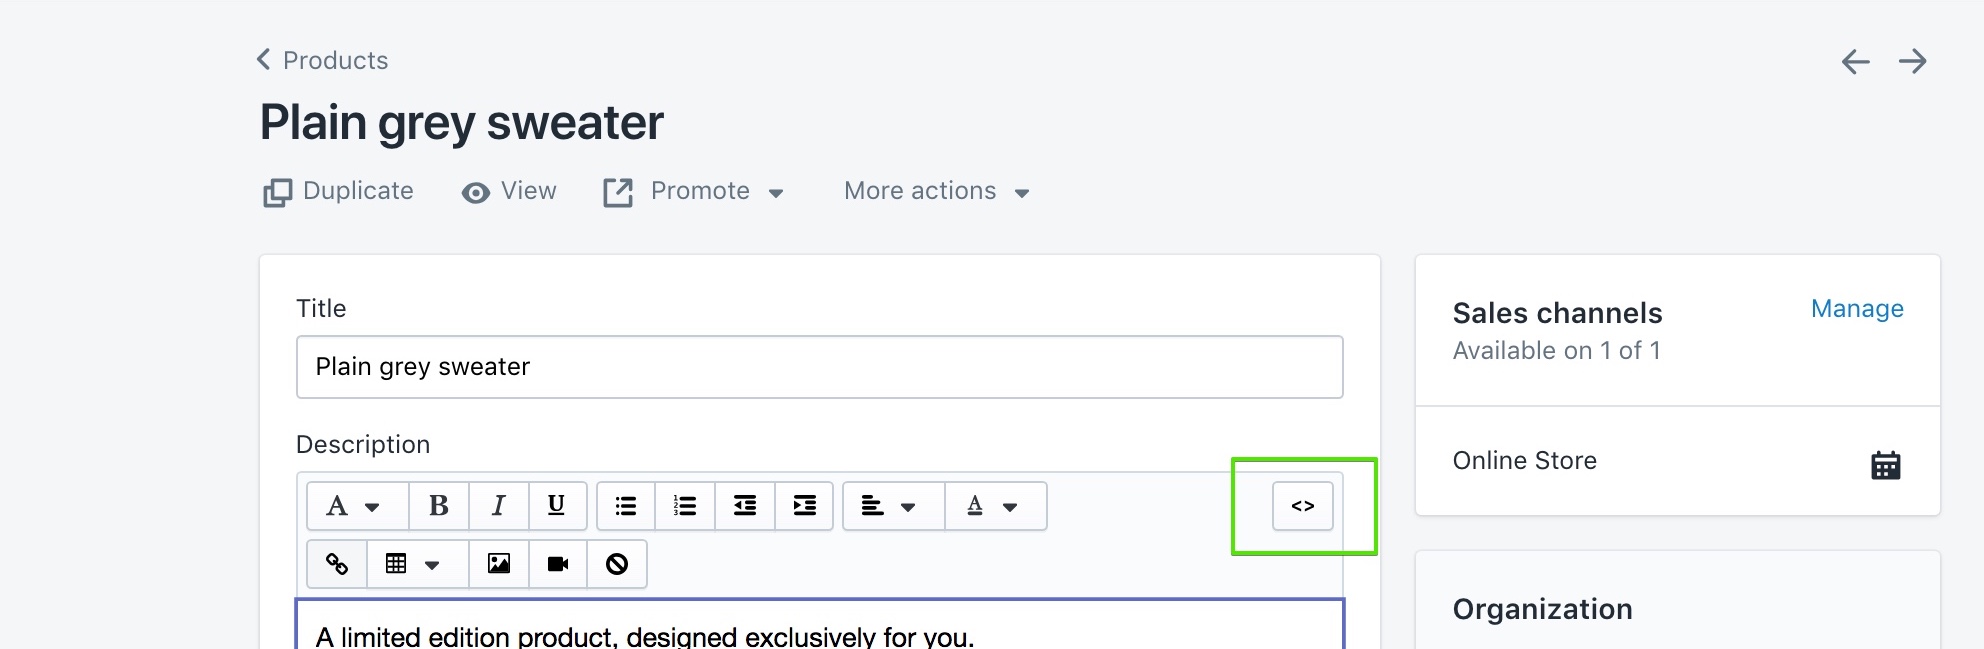The height and width of the screenshot is (649, 1984).
Task: Insert a video into description
Action: (x=558, y=564)
